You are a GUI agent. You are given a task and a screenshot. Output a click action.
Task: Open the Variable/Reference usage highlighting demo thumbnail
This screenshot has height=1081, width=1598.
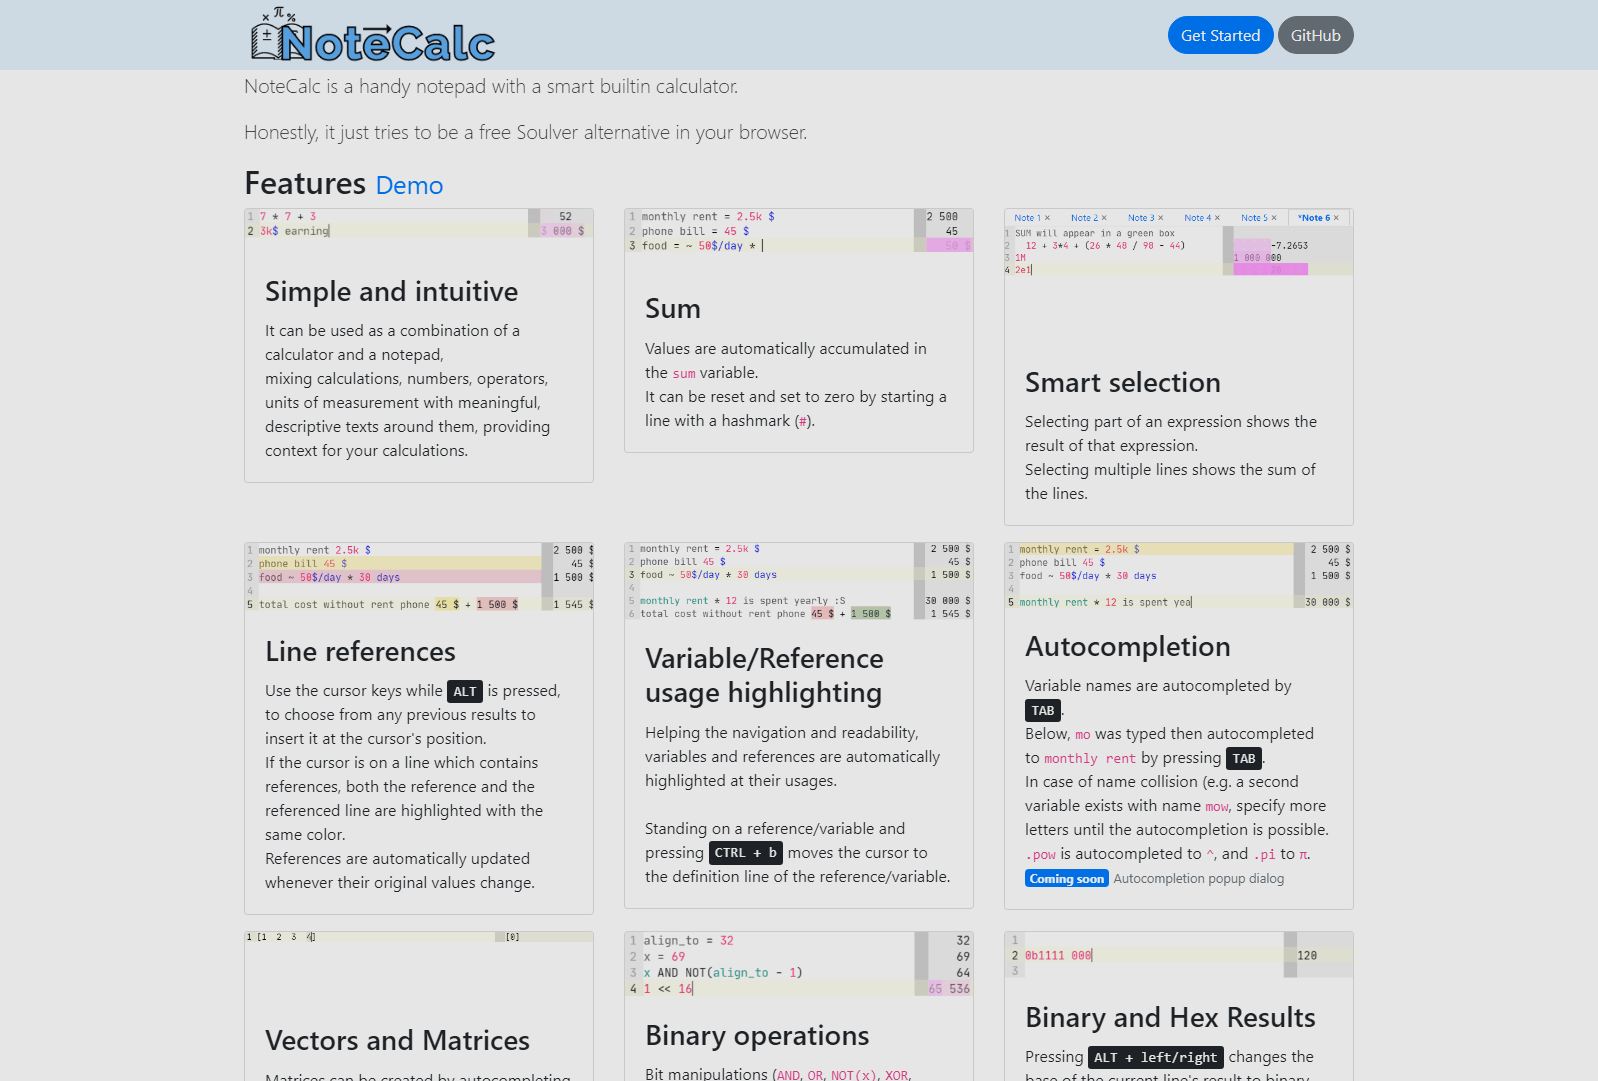point(799,581)
